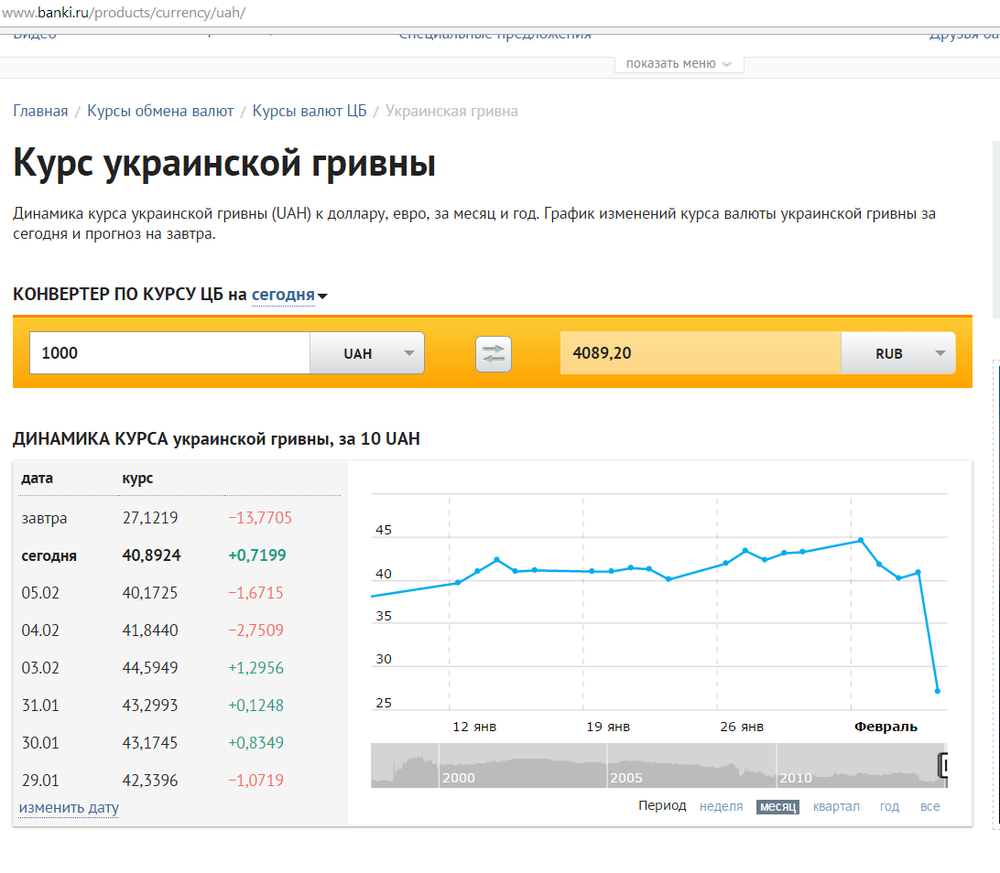Click the 'изменить дату' link
Screen dimensions: 1000x873
click(68, 807)
